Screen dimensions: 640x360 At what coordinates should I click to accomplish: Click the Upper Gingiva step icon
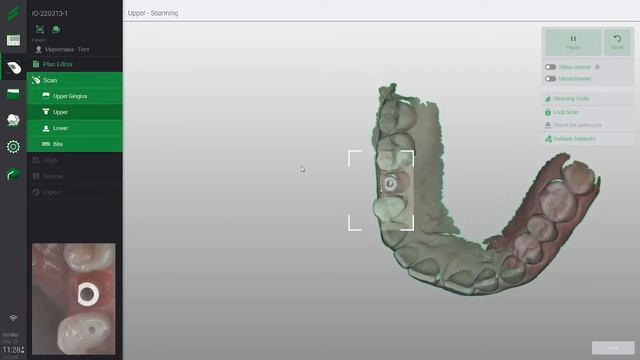click(x=46, y=96)
